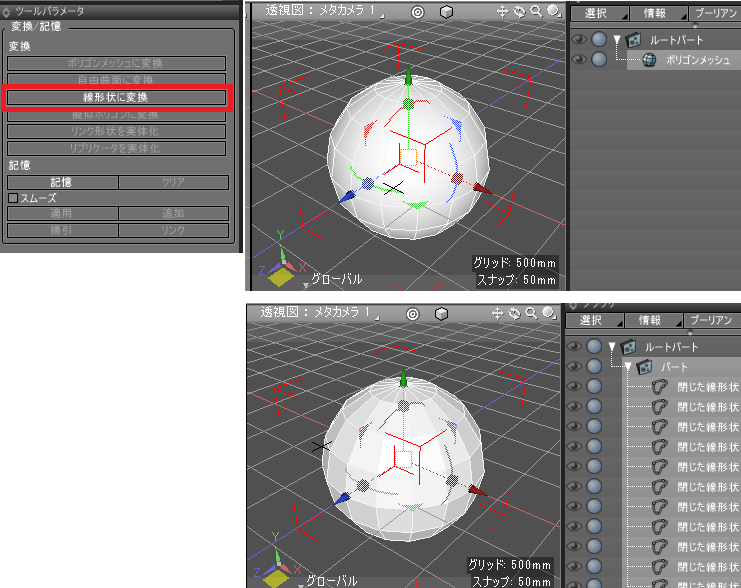
Task: Click the 記憶 button
Action: click(x=62, y=182)
